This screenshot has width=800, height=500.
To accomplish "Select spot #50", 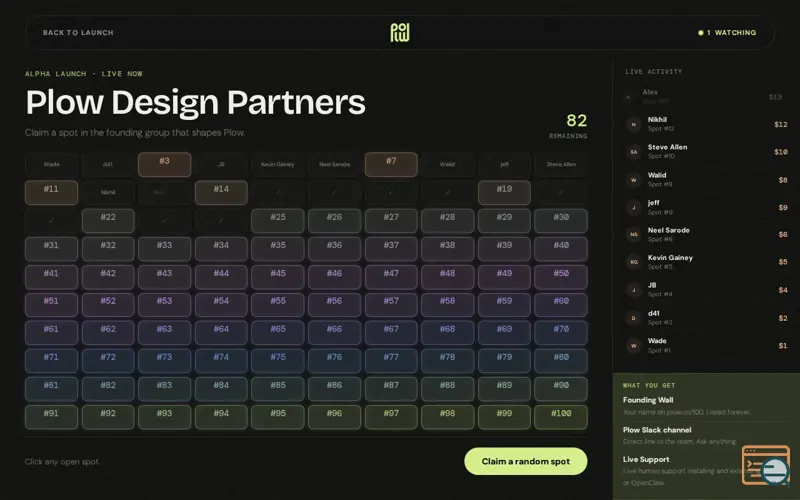I will coord(561,277).
